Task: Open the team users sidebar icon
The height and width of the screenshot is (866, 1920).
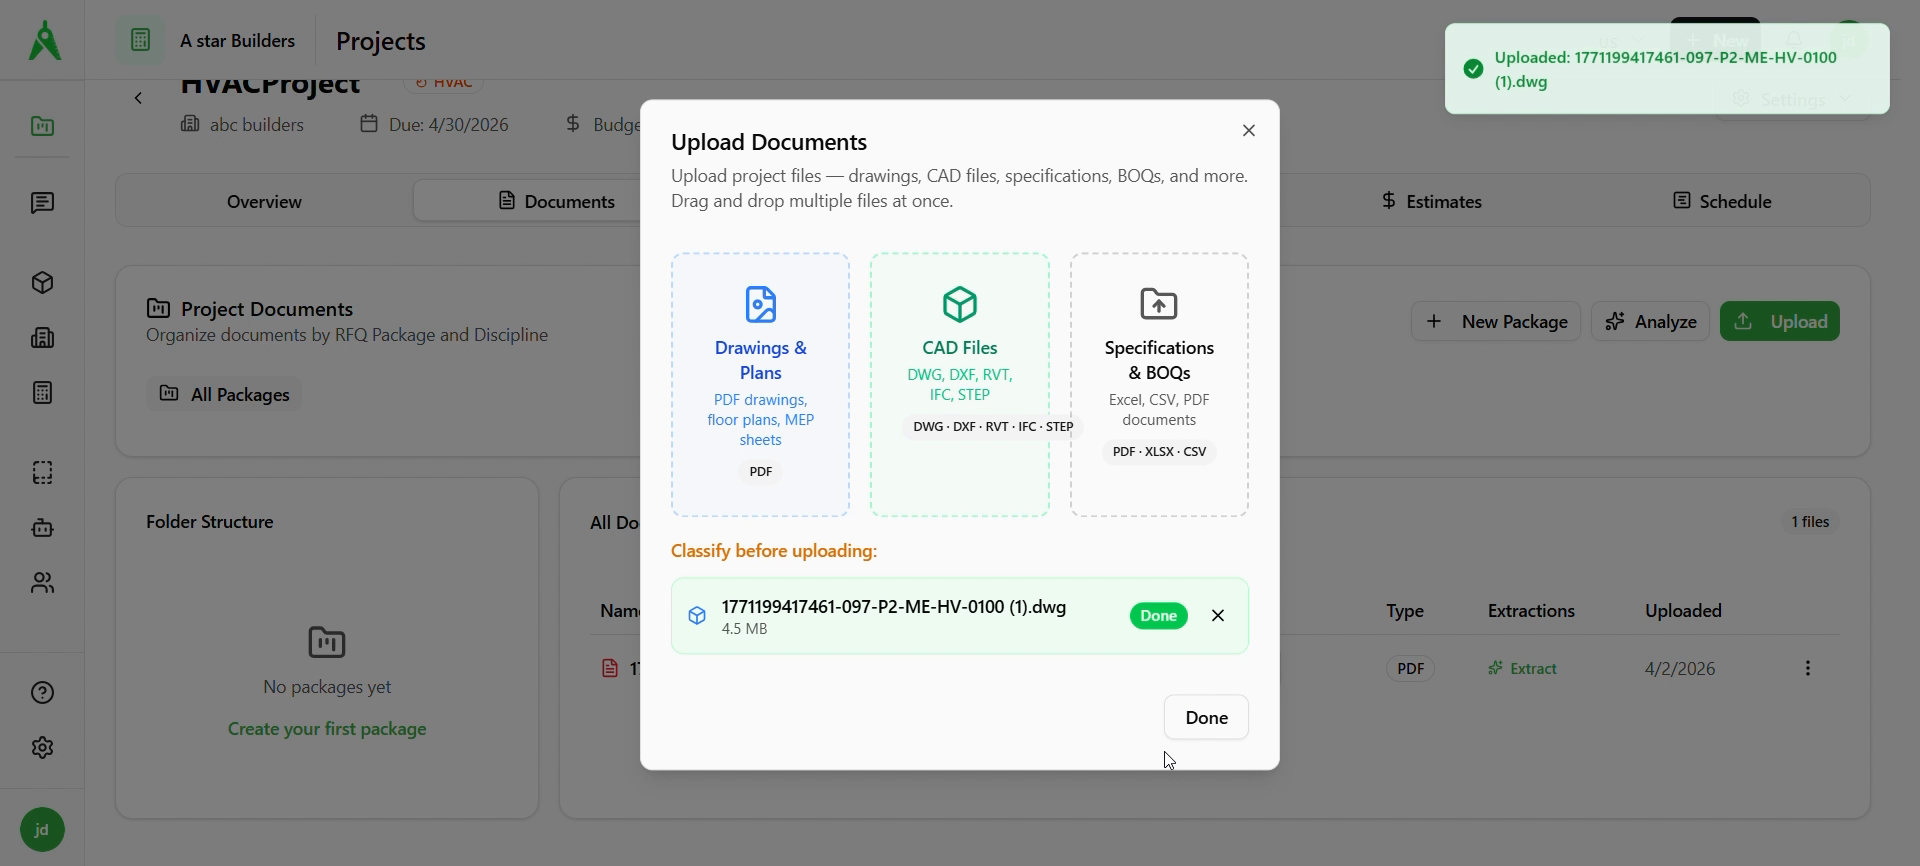Action: (42, 583)
